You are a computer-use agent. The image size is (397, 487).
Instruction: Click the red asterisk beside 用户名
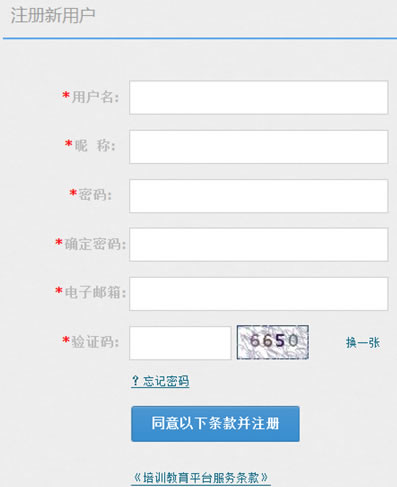click(x=66, y=95)
